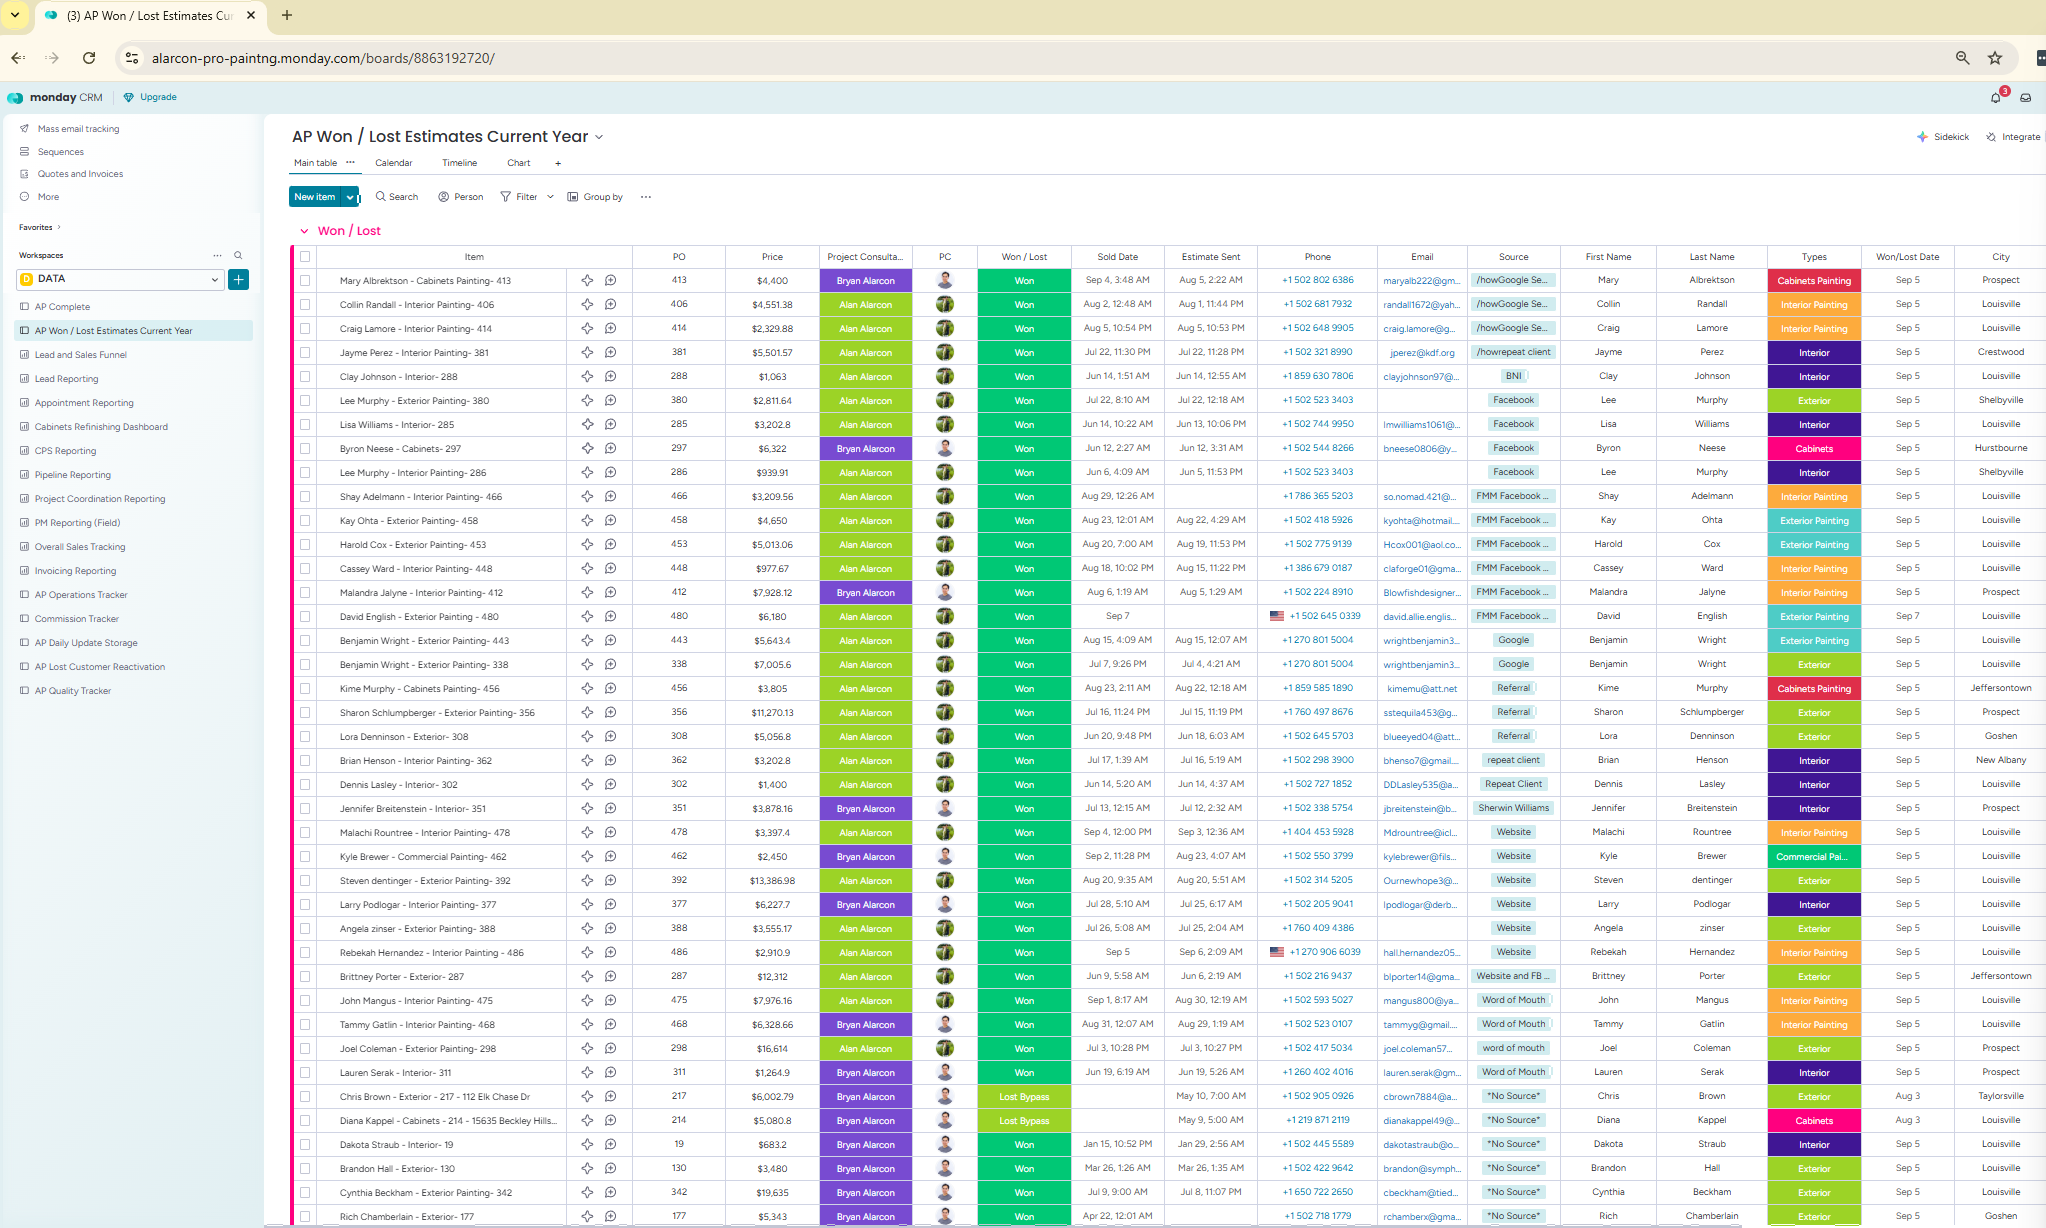Check the Mary Albrektson row checkbox
Screen dimensions: 2046x1228
(305, 281)
